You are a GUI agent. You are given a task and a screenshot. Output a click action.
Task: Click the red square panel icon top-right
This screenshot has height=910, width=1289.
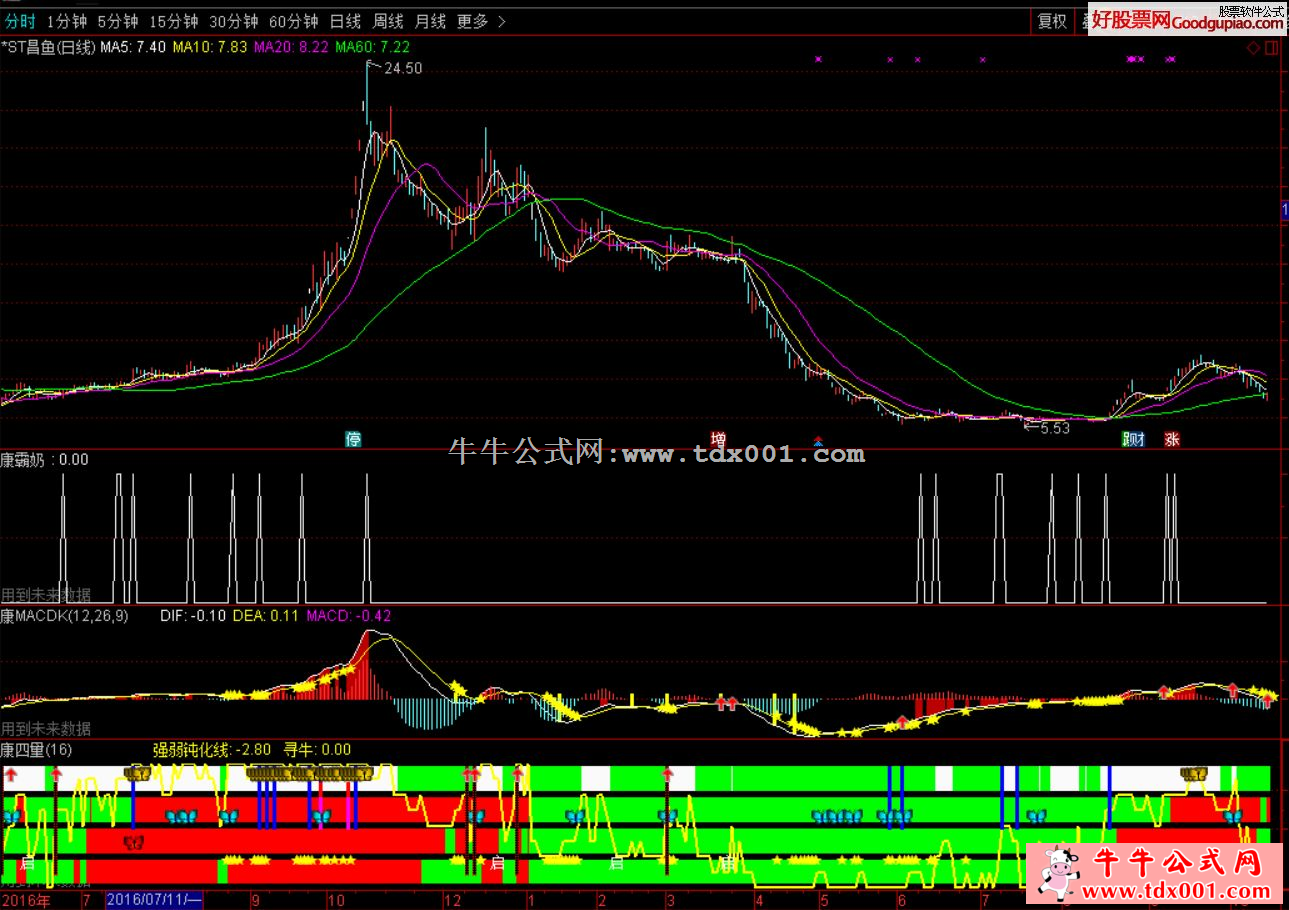pos(1272,47)
